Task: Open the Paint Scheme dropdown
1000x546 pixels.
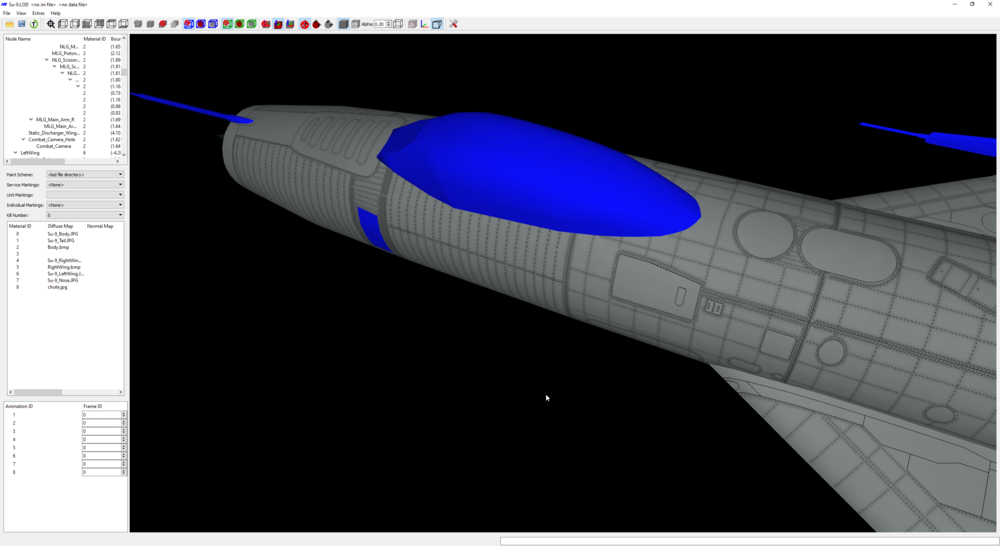Action: tap(85, 174)
